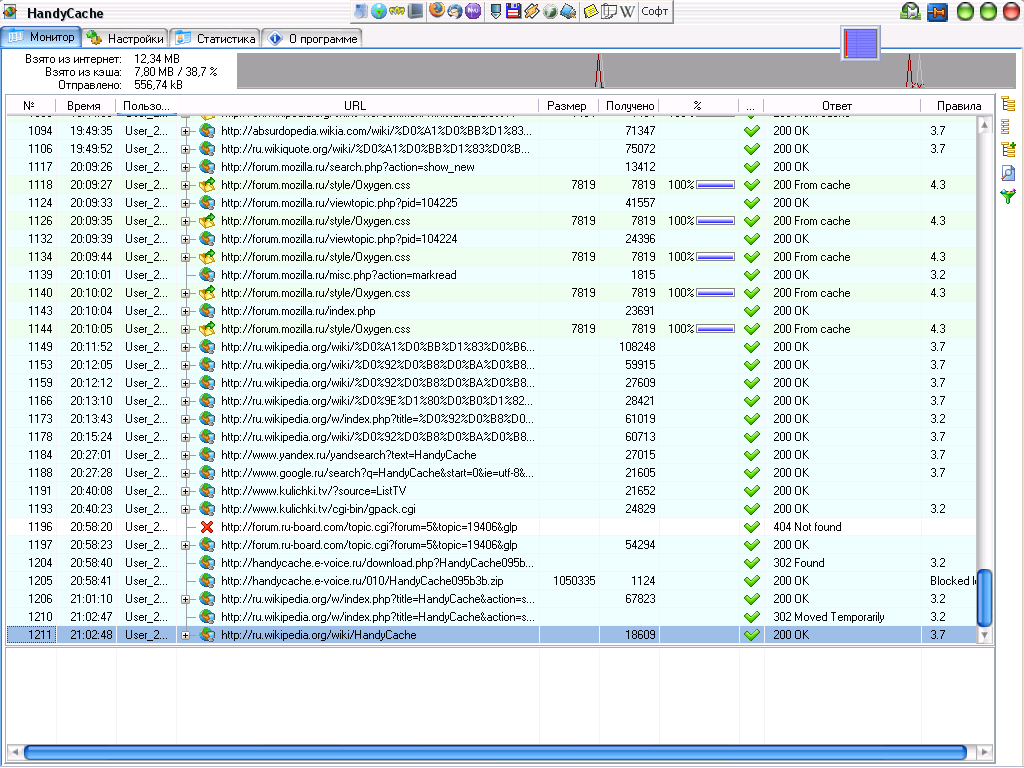
Task: Click the cached-file icon on row 1118
Action: (x=207, y=185)
